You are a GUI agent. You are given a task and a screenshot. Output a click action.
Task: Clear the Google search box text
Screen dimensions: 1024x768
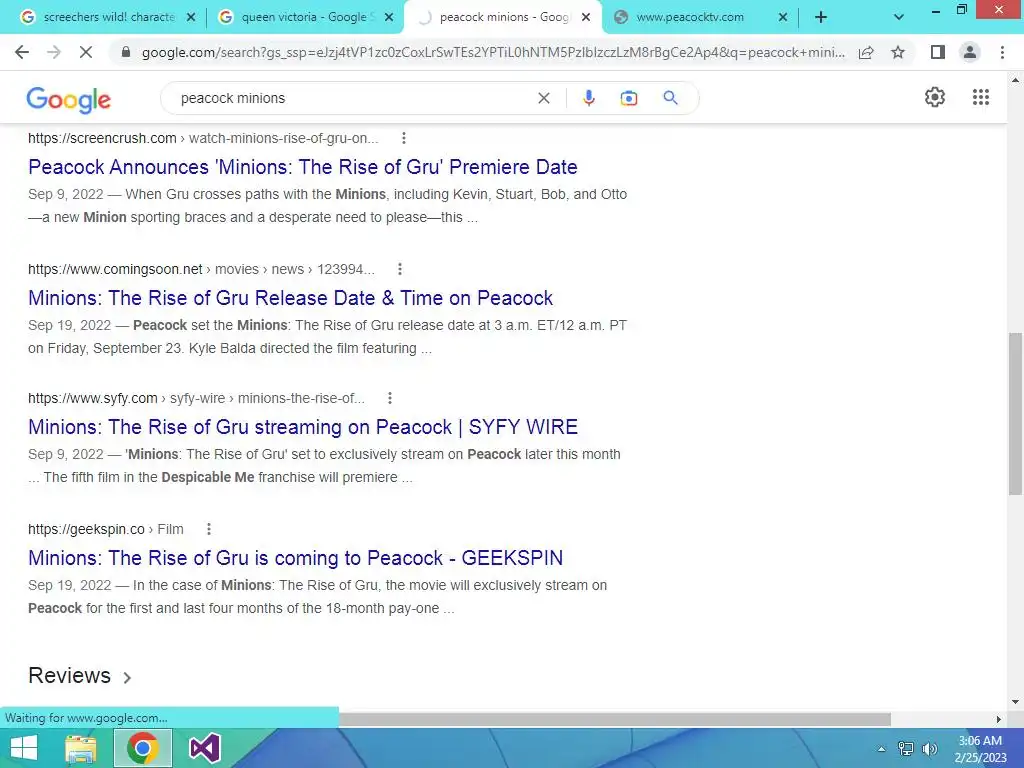click(543, 98)
